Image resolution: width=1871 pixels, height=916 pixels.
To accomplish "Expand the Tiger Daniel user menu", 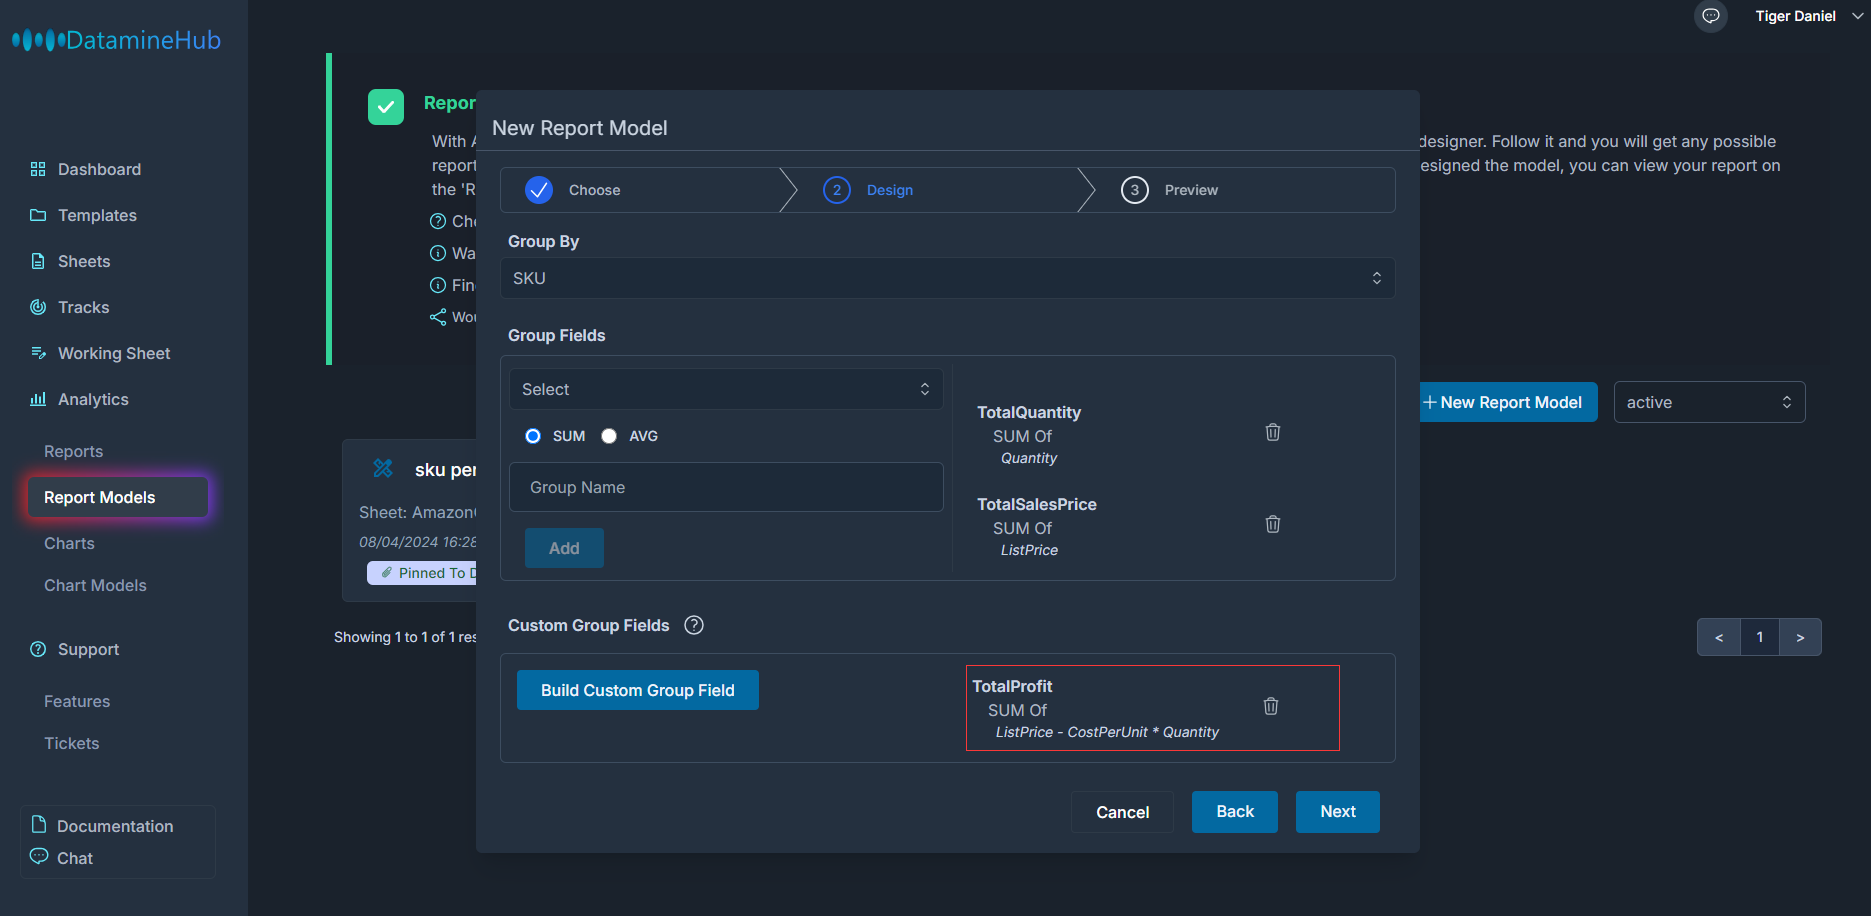I will (x=1809, y=16).
